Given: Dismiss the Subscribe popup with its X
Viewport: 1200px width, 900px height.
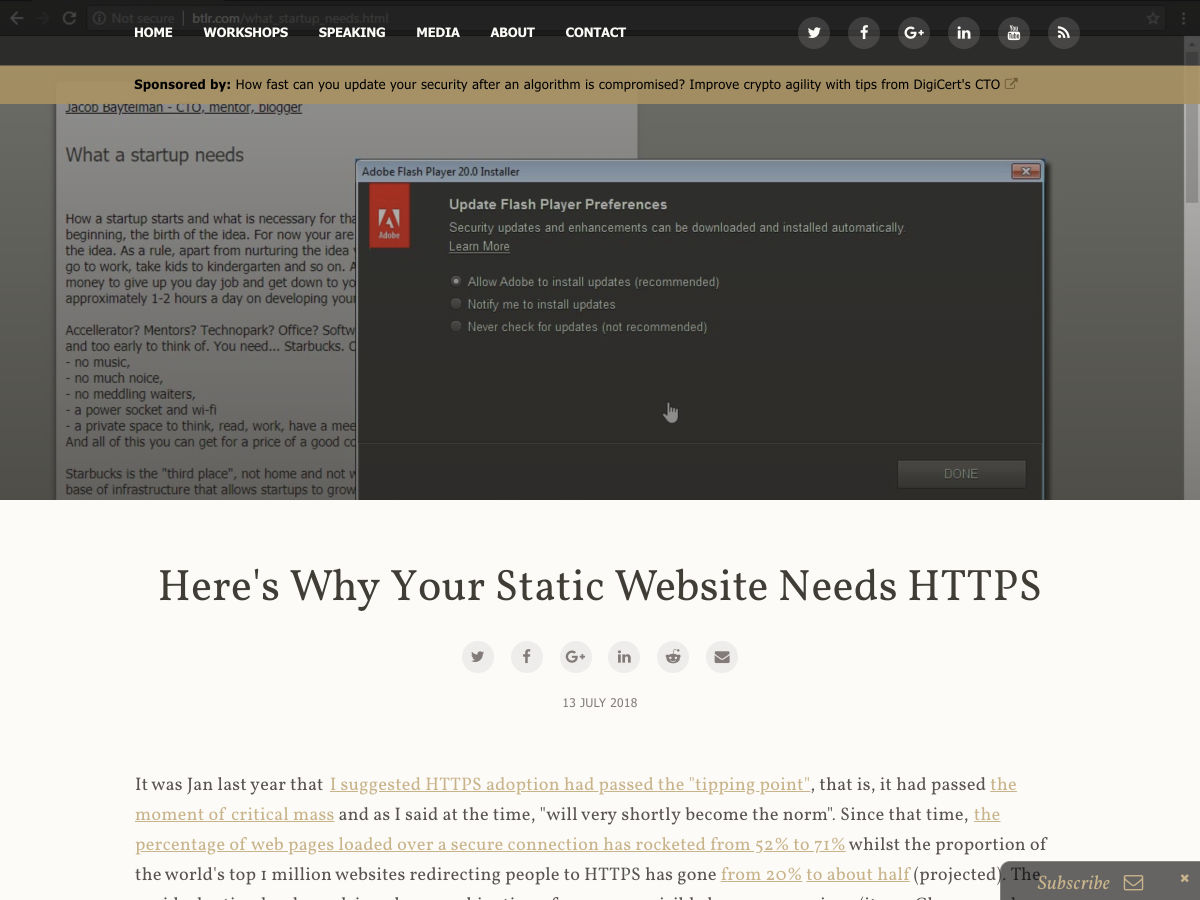Looking at the screenshot, I should 1184,878.
